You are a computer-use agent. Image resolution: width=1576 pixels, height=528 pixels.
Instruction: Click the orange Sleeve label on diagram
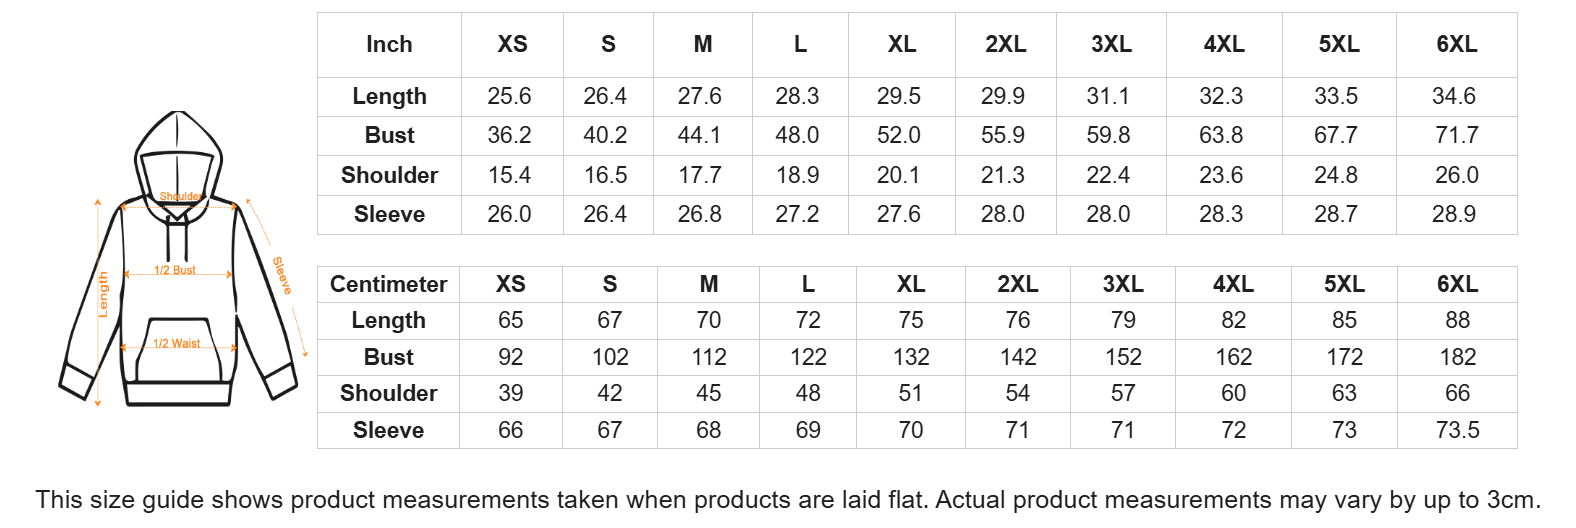pyautogui.click(x=282, y=276)
